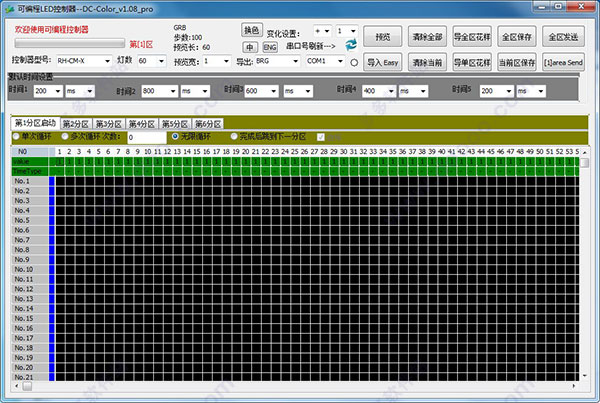This screenshot has height=403, width=600.
Task: Click the 当前区保存 button
Action: tap(517, 62)
